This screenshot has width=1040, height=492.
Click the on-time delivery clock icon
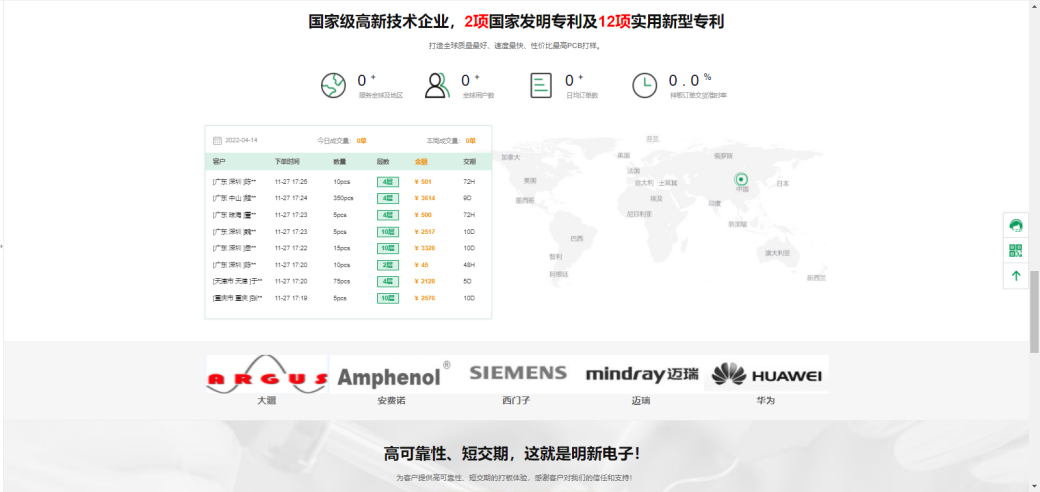click(x=644, y=86)
